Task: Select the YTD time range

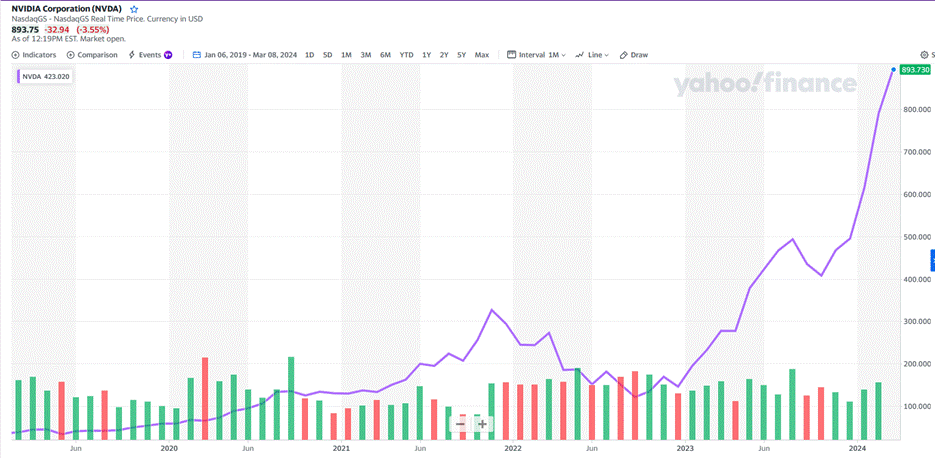Action: click(x=406, y=55)
